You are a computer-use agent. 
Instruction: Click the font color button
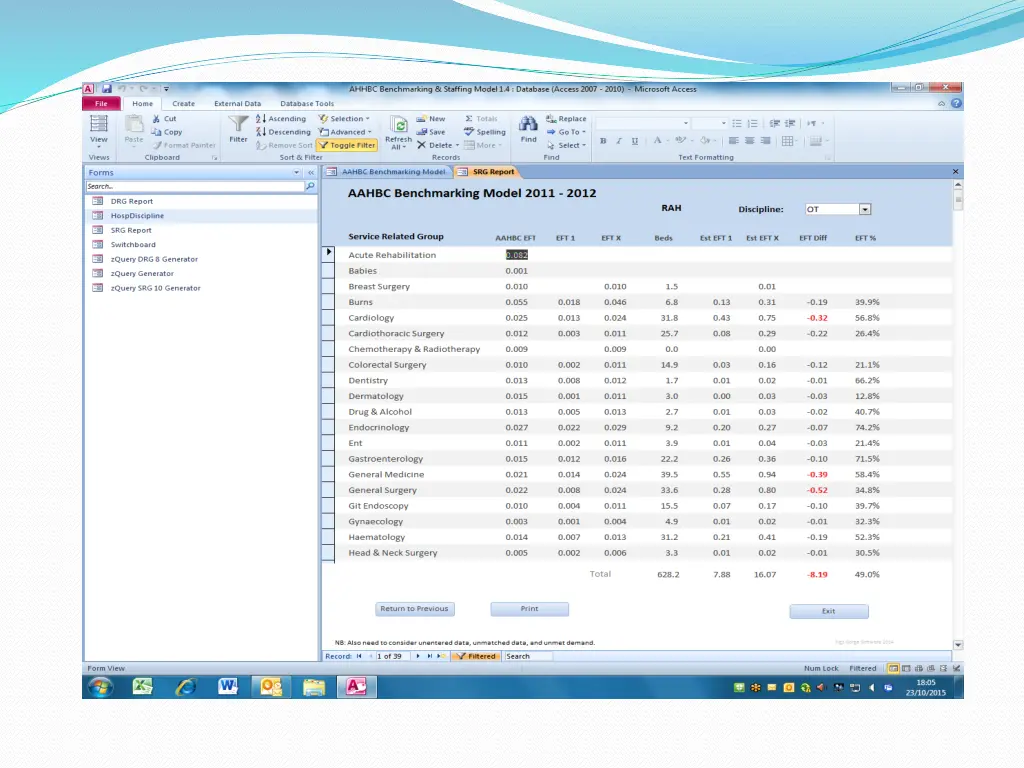click(658, 140)
